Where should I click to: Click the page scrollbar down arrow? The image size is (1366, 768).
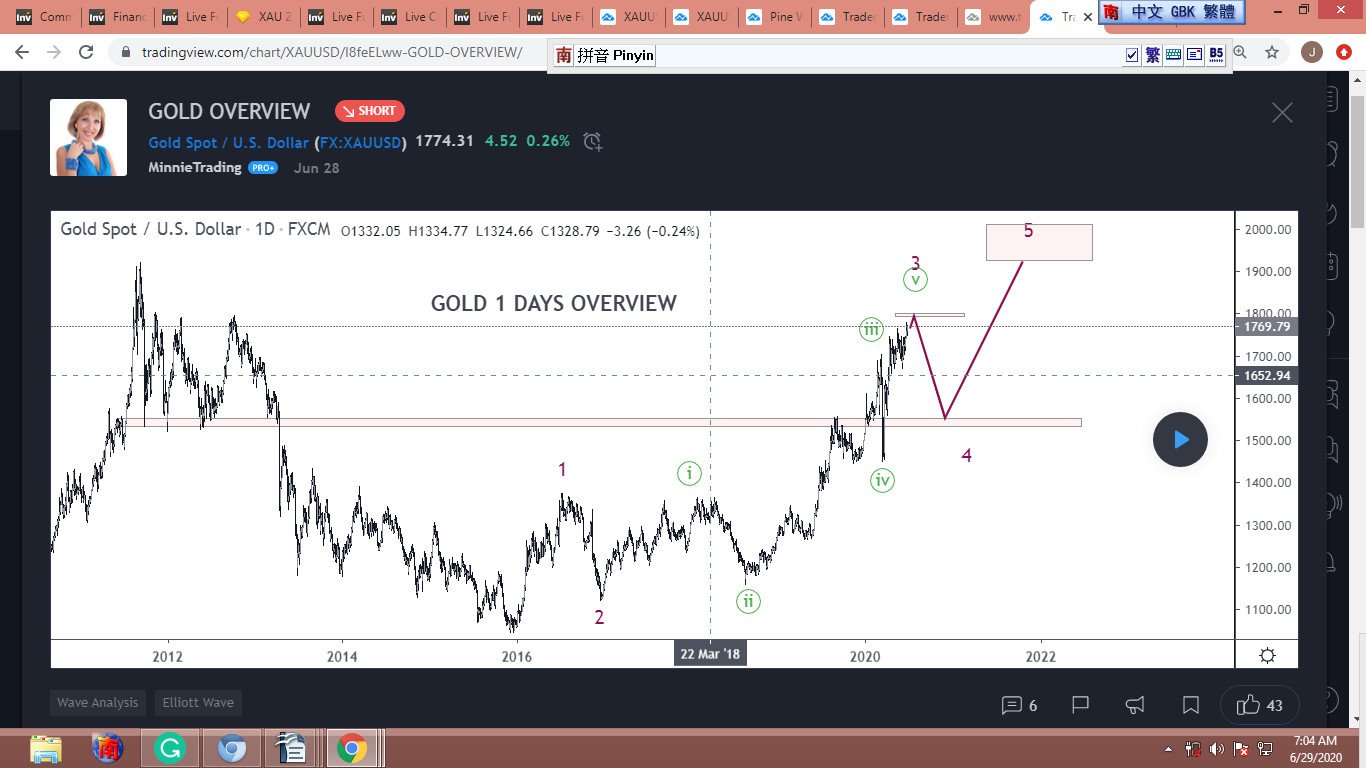pyautogui.click(x=1357, y=720)
